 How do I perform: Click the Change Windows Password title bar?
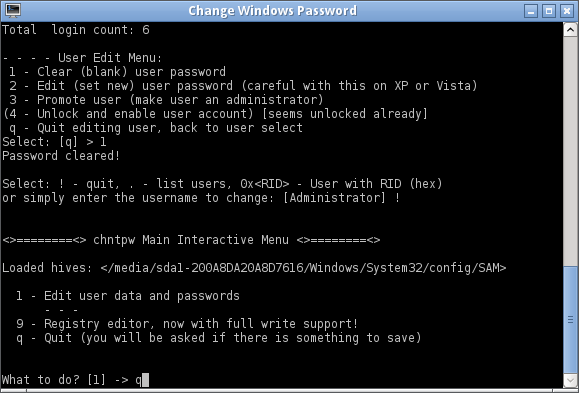[x=273, y=11]
